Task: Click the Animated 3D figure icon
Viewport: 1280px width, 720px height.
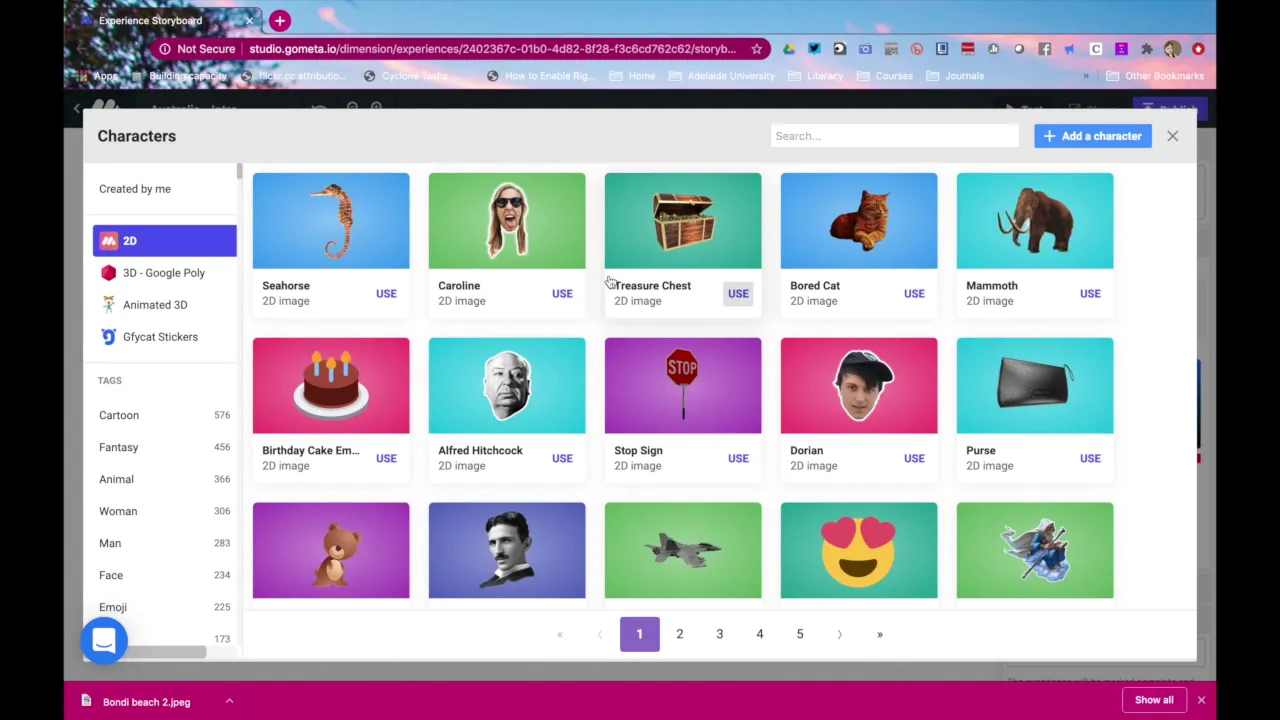Action: (108, 305)
